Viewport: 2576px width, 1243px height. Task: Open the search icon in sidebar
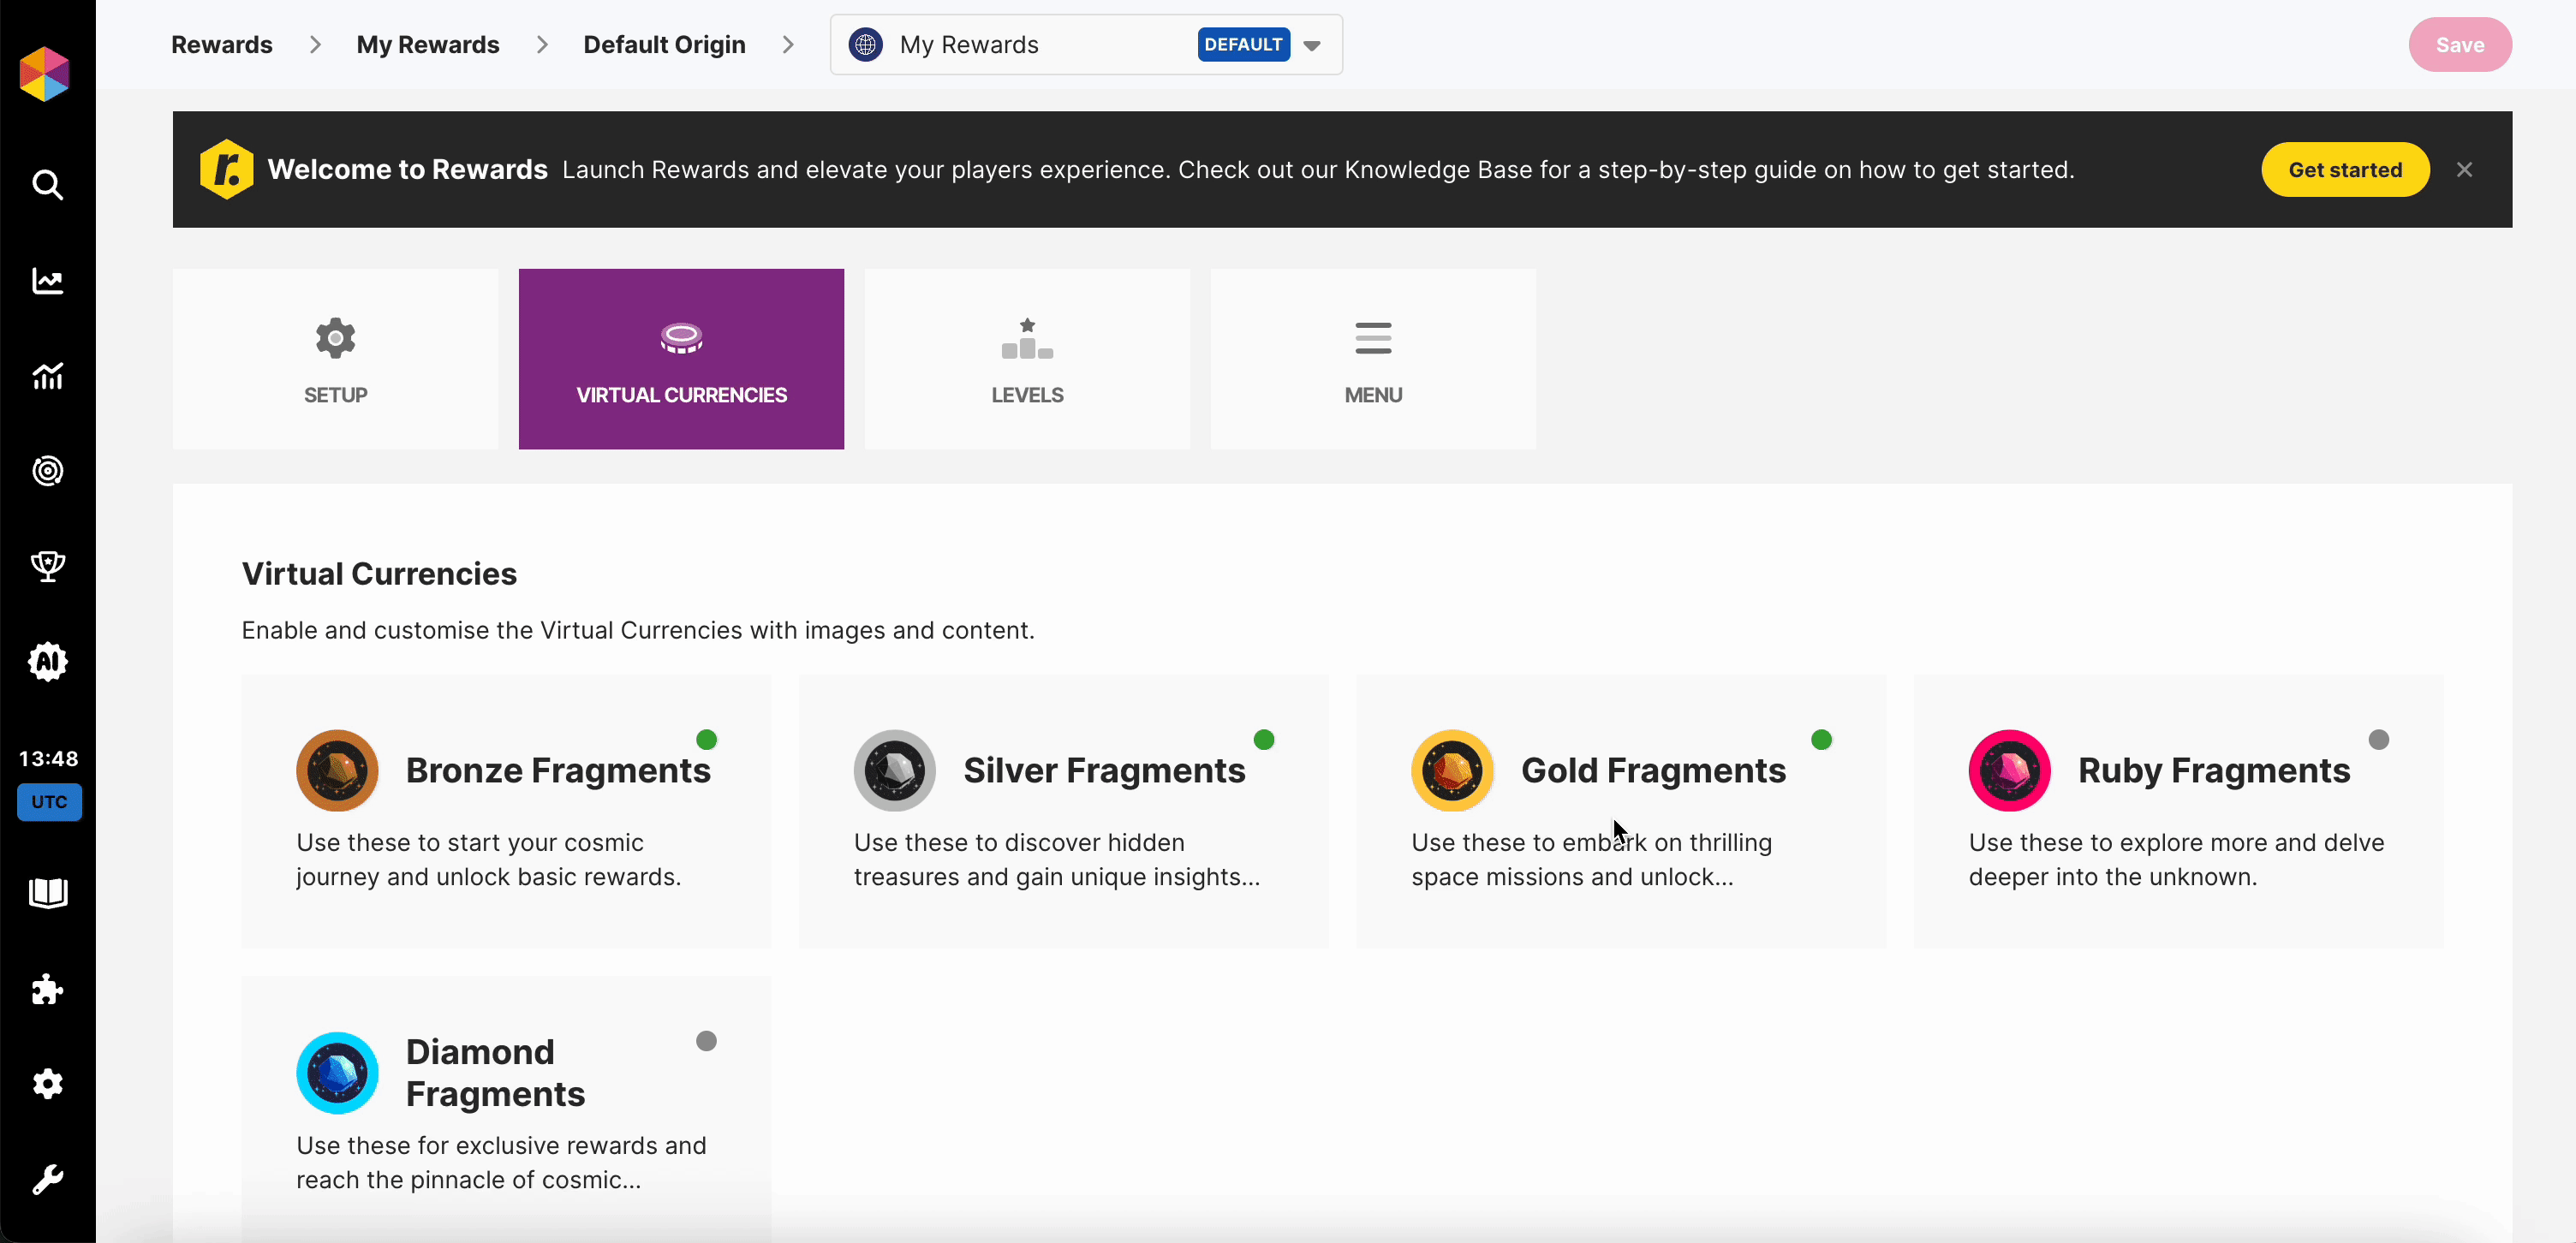(x=47, y=185)
